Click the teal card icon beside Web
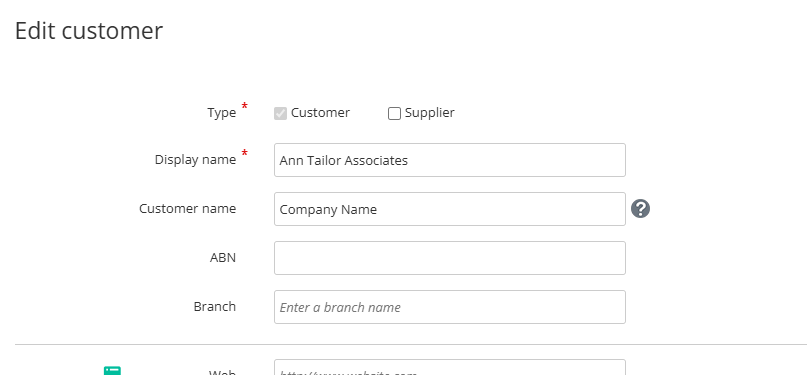 (112, 370)
